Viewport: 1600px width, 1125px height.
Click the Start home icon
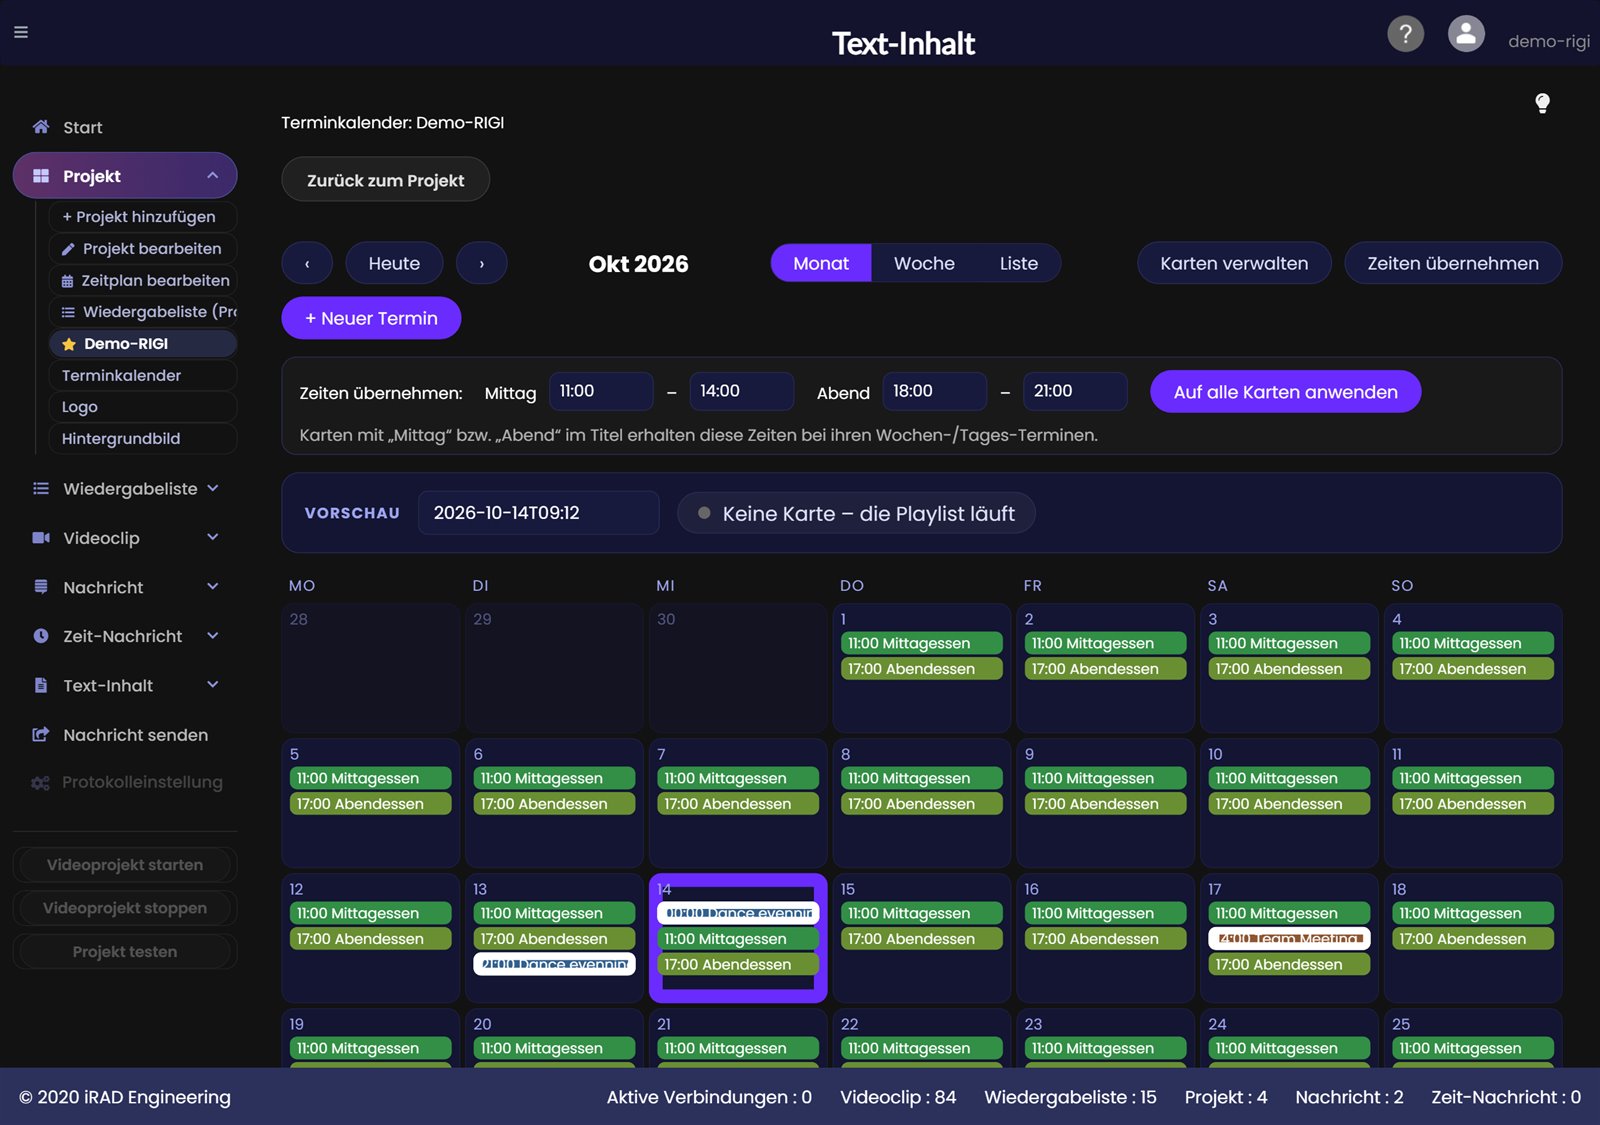41,127
